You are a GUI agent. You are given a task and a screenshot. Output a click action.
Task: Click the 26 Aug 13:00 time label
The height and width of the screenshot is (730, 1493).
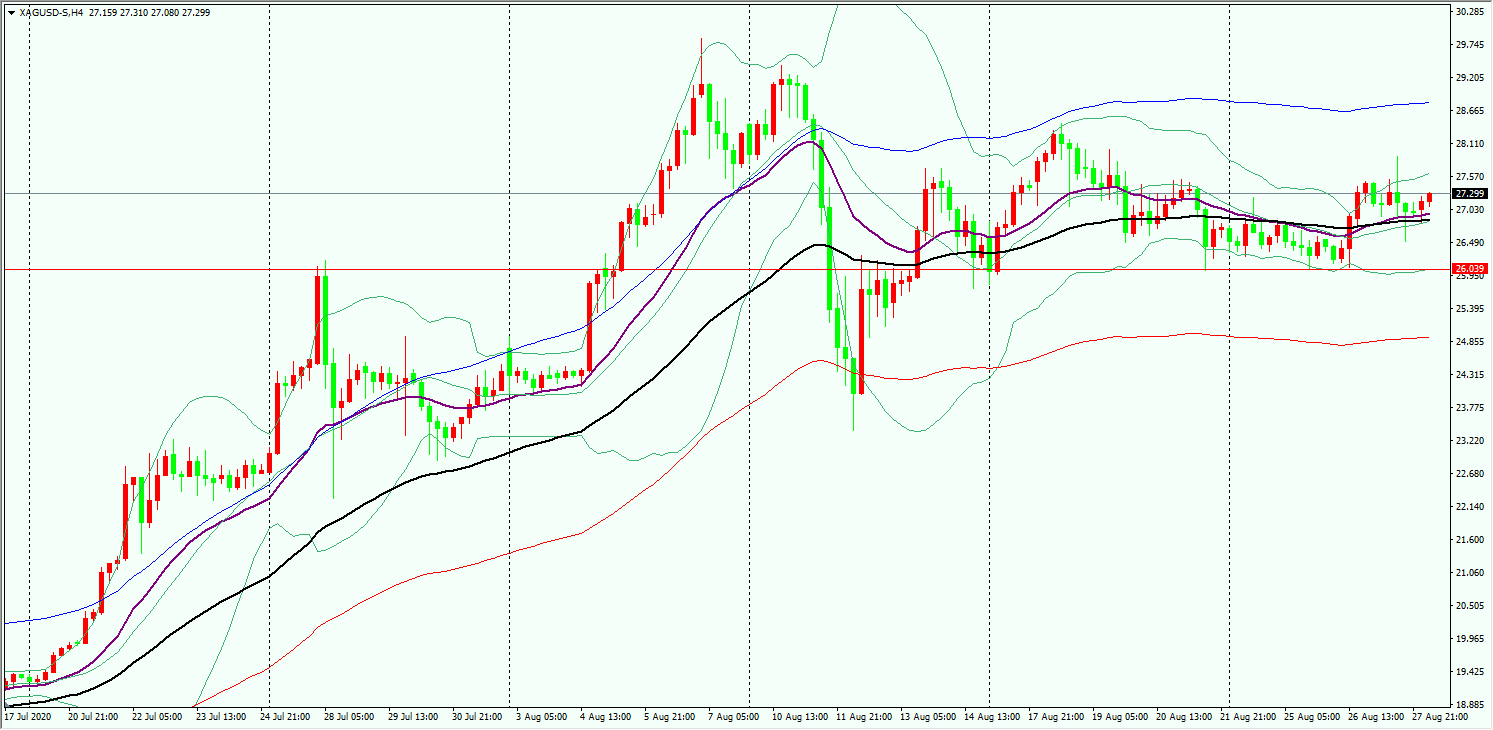[x=1375, y=717]
